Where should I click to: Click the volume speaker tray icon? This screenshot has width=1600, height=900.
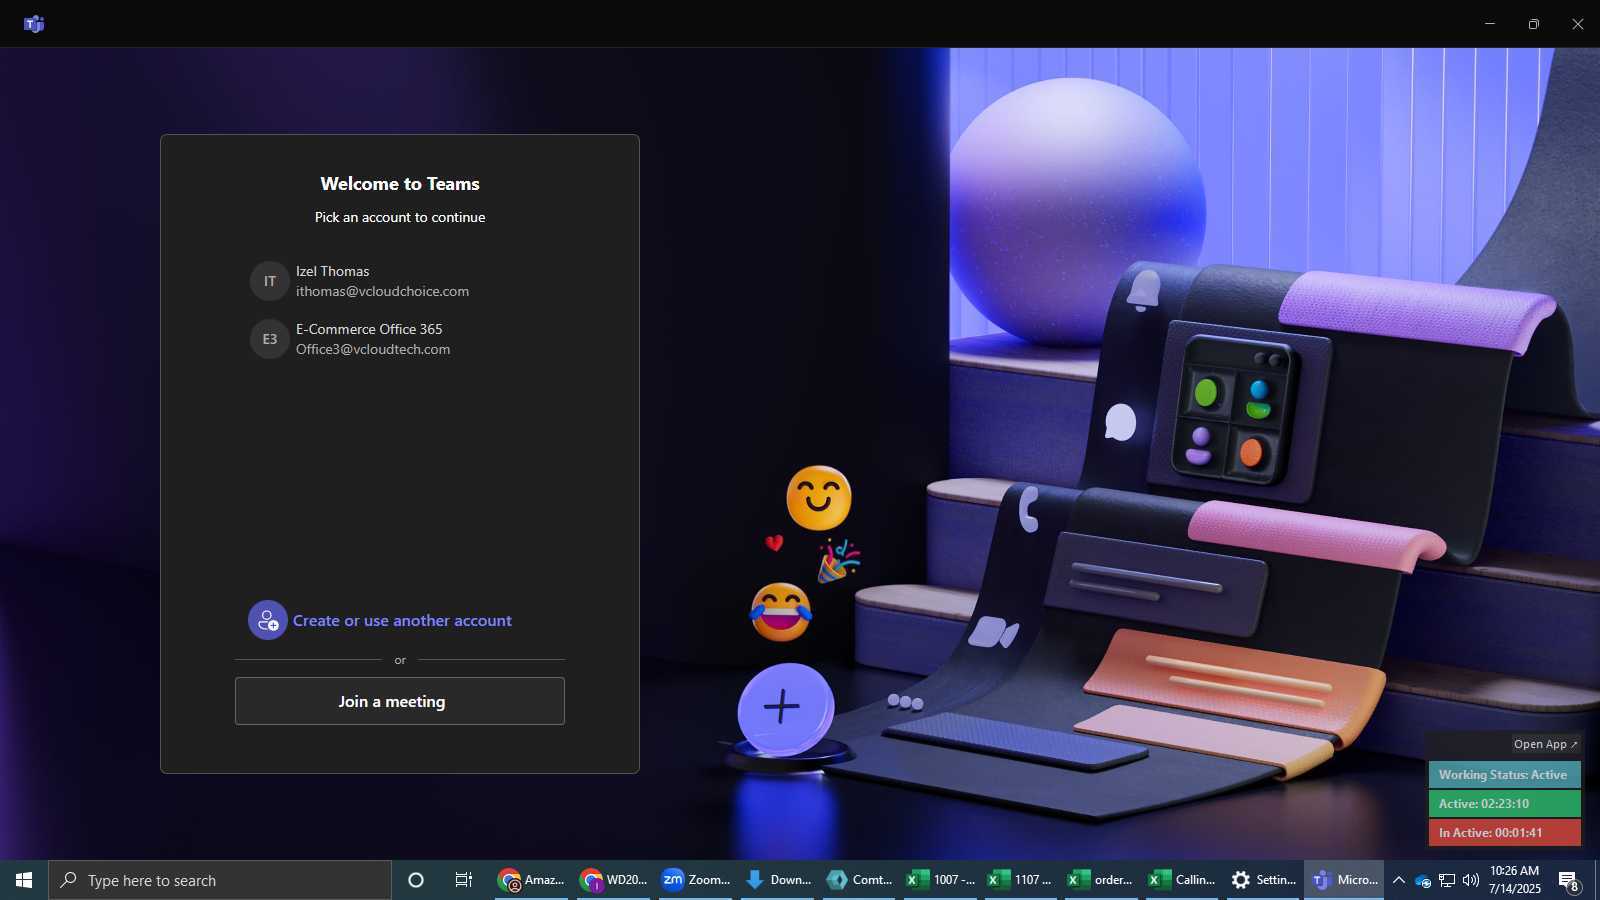[x=1471, y=880]
